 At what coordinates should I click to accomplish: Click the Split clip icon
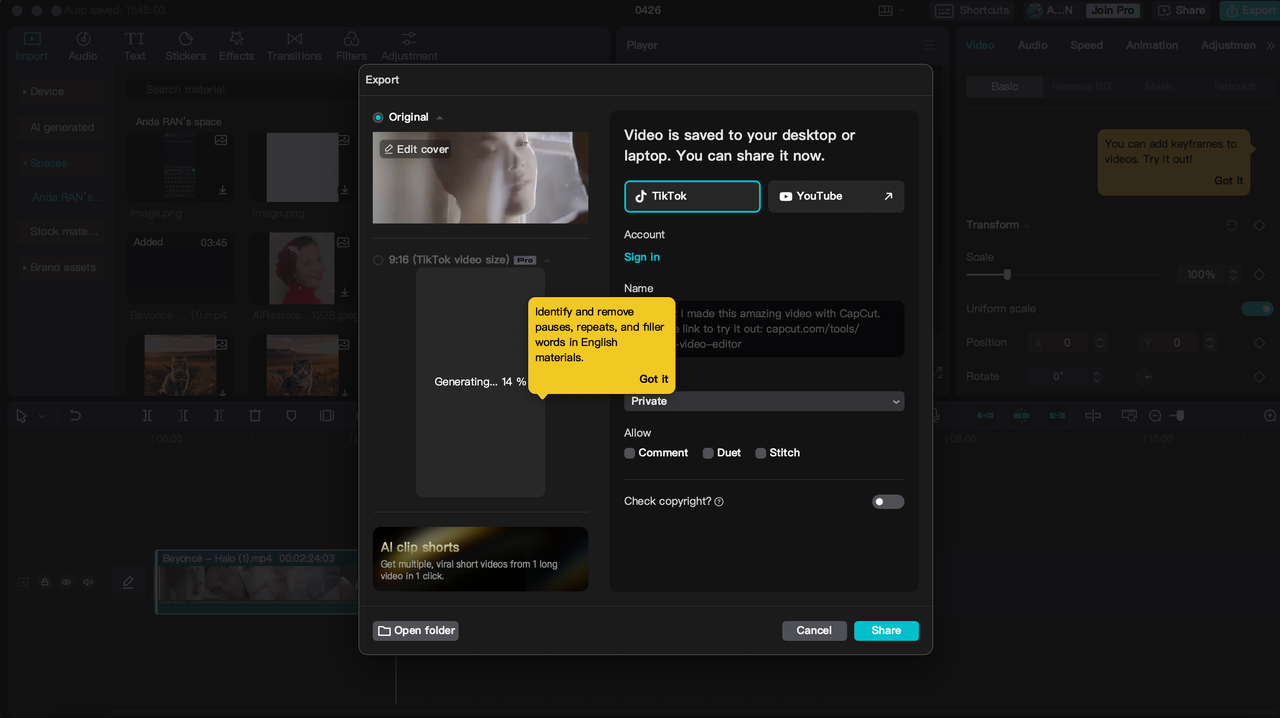(x=147, y=416)
